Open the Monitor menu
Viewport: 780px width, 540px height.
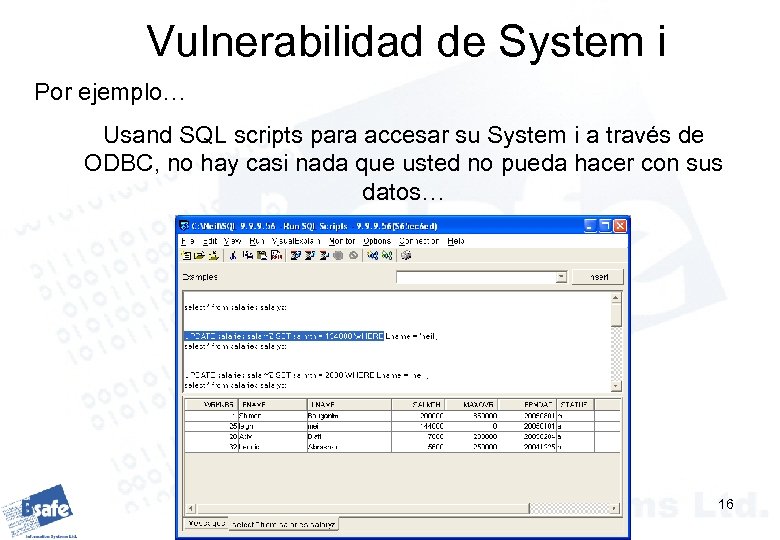coord(342,241)
